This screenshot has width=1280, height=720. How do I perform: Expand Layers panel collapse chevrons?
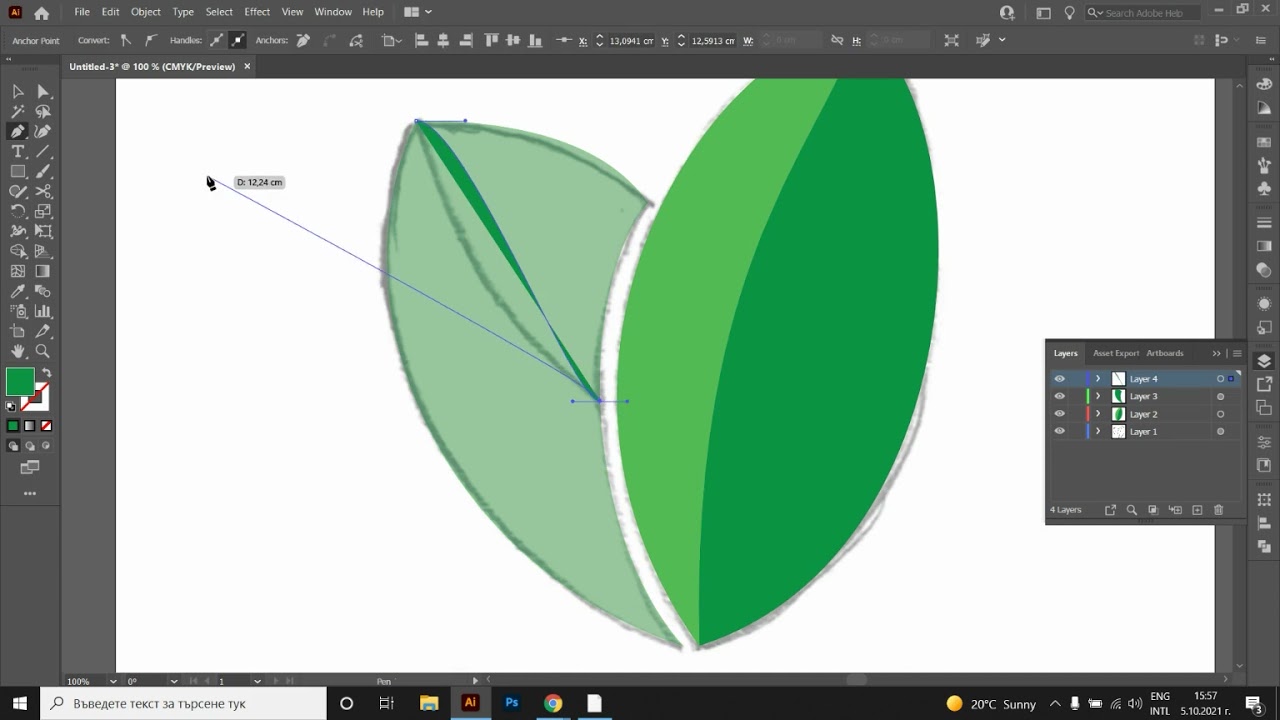(x=1216, y=353)
